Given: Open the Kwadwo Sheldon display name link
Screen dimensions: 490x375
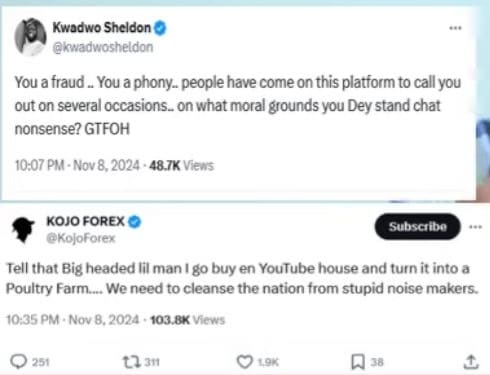Looking at the screenshot, I should [x=102, y=28].
